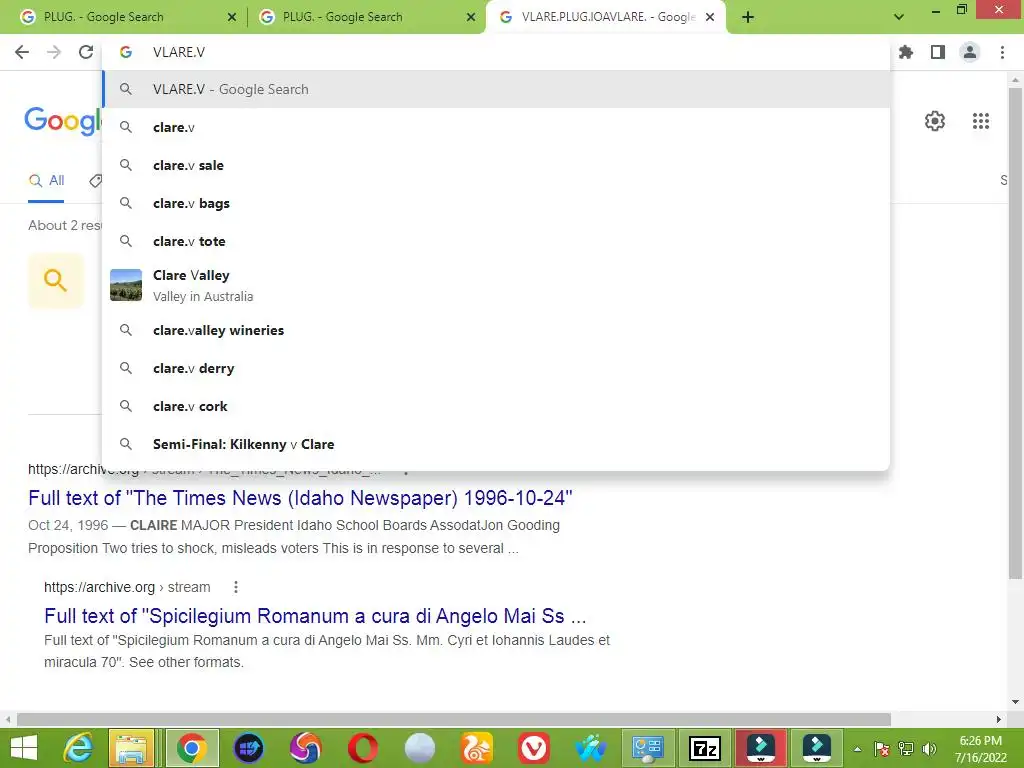Click the address bar containing VLARE.V

tap(496, 52)
